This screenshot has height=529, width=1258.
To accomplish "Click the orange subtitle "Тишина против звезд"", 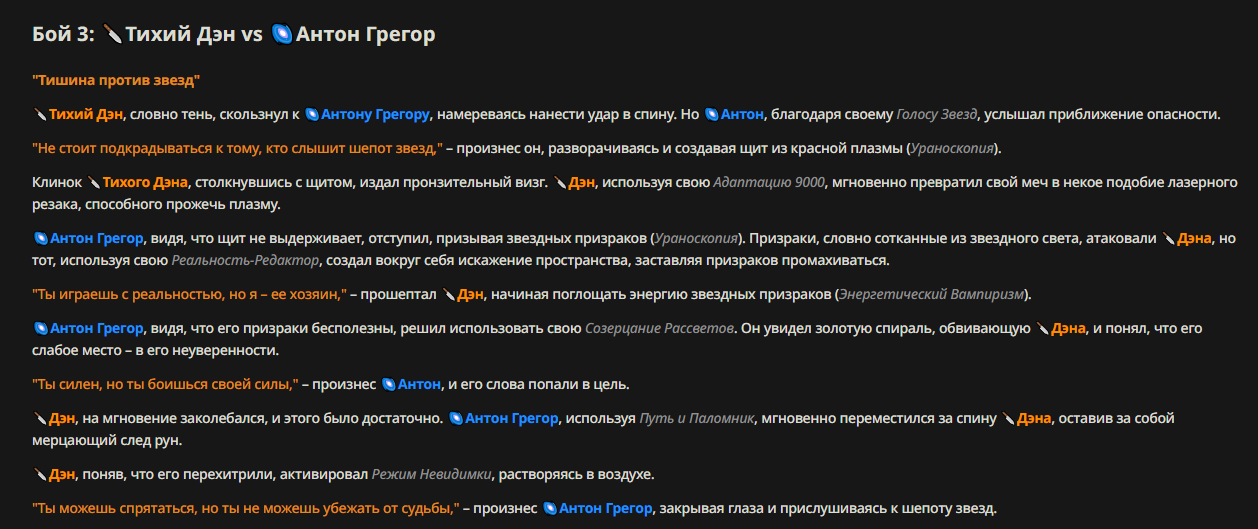I will [x=116, y=80].
